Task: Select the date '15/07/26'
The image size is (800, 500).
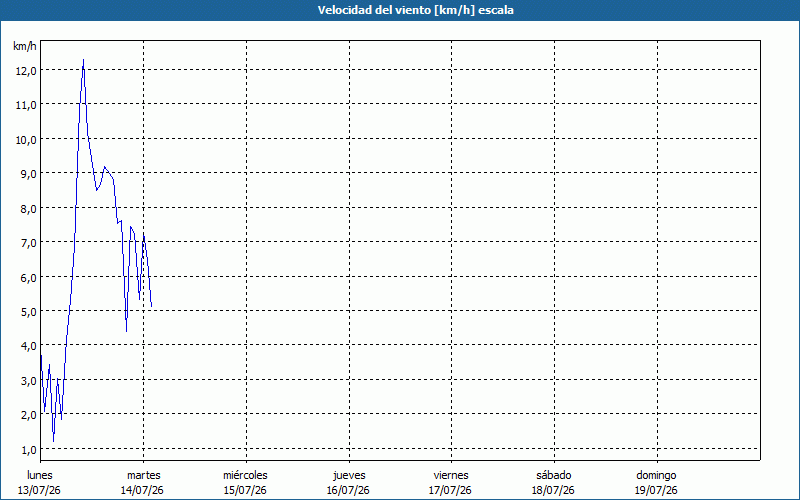Action: (245, 490)
